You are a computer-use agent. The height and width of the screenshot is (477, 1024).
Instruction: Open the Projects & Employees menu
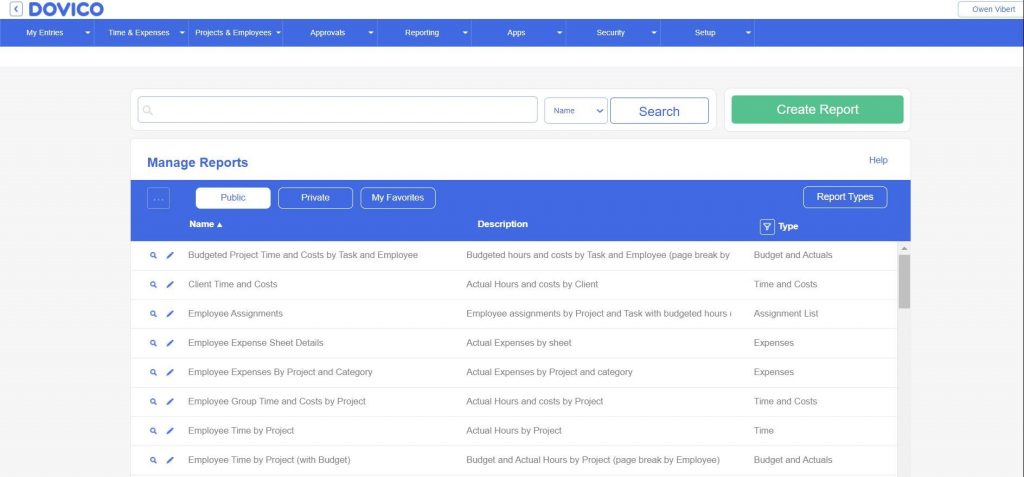233,33
